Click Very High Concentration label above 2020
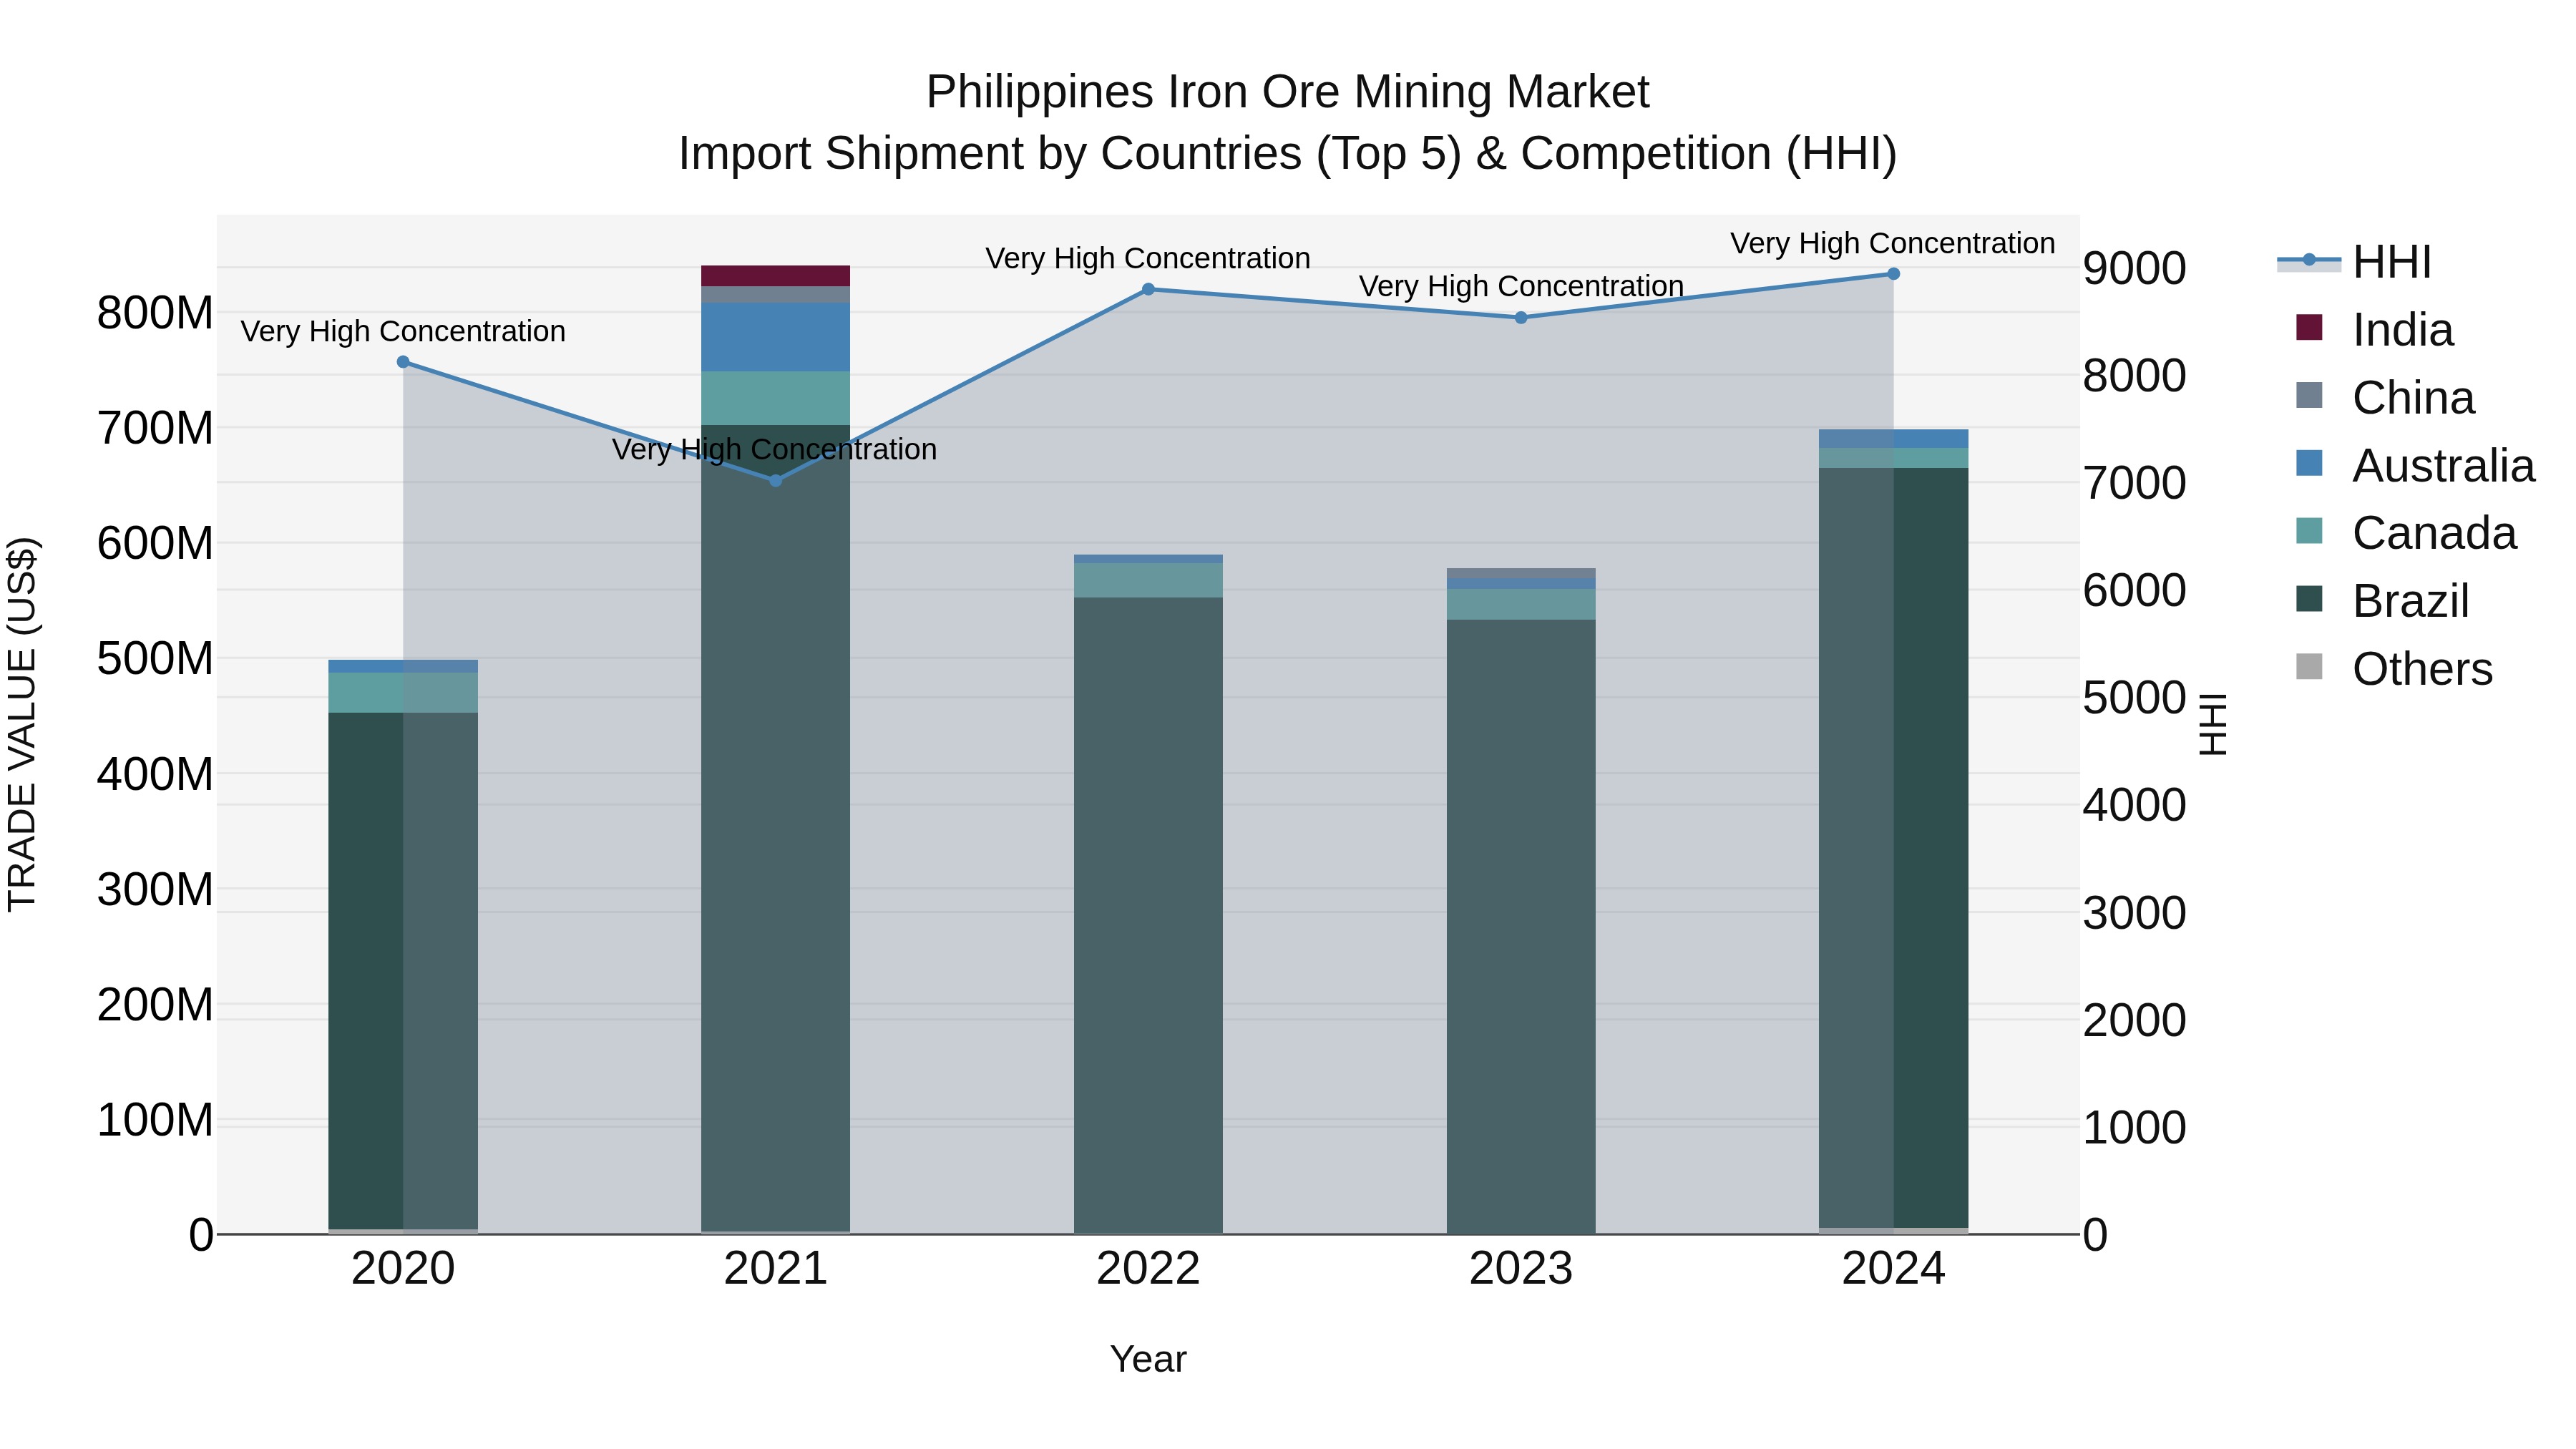This screenshot has width=2576, height=1449. point(403,331)
